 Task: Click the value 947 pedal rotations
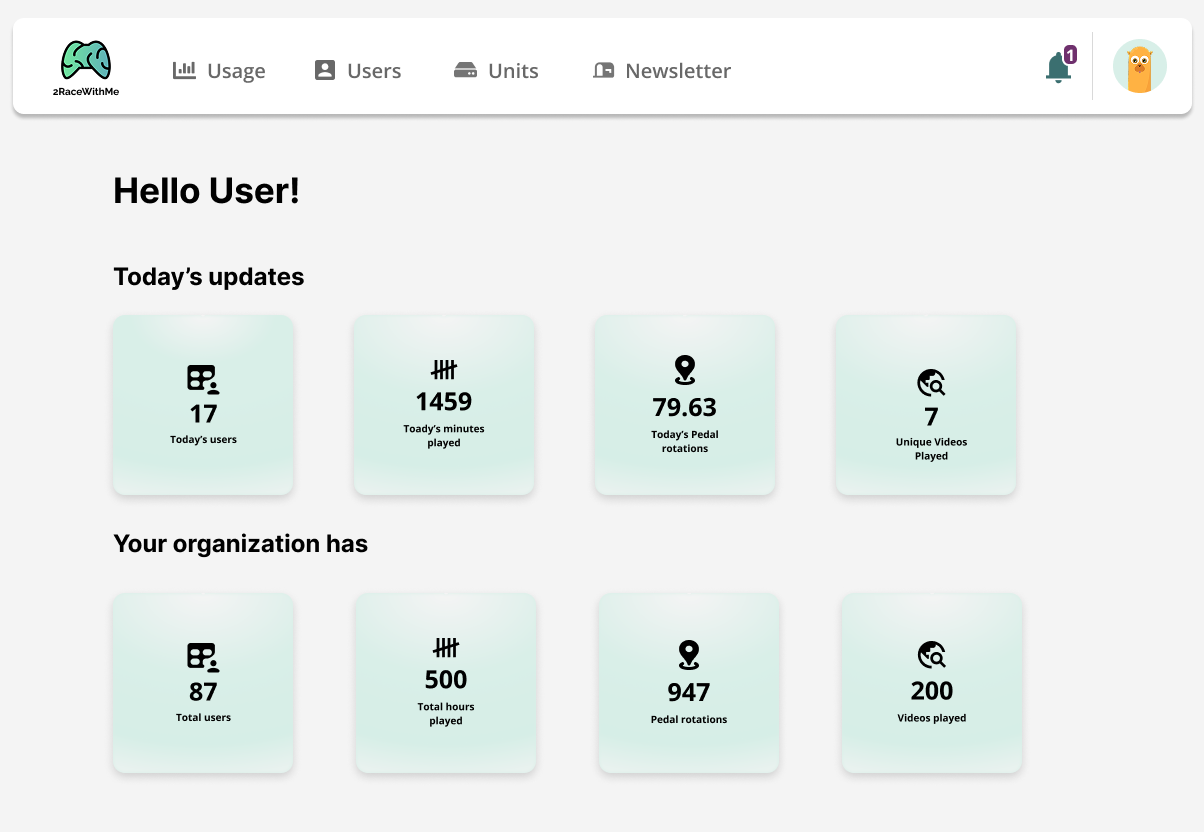click(x=689, y=692)
